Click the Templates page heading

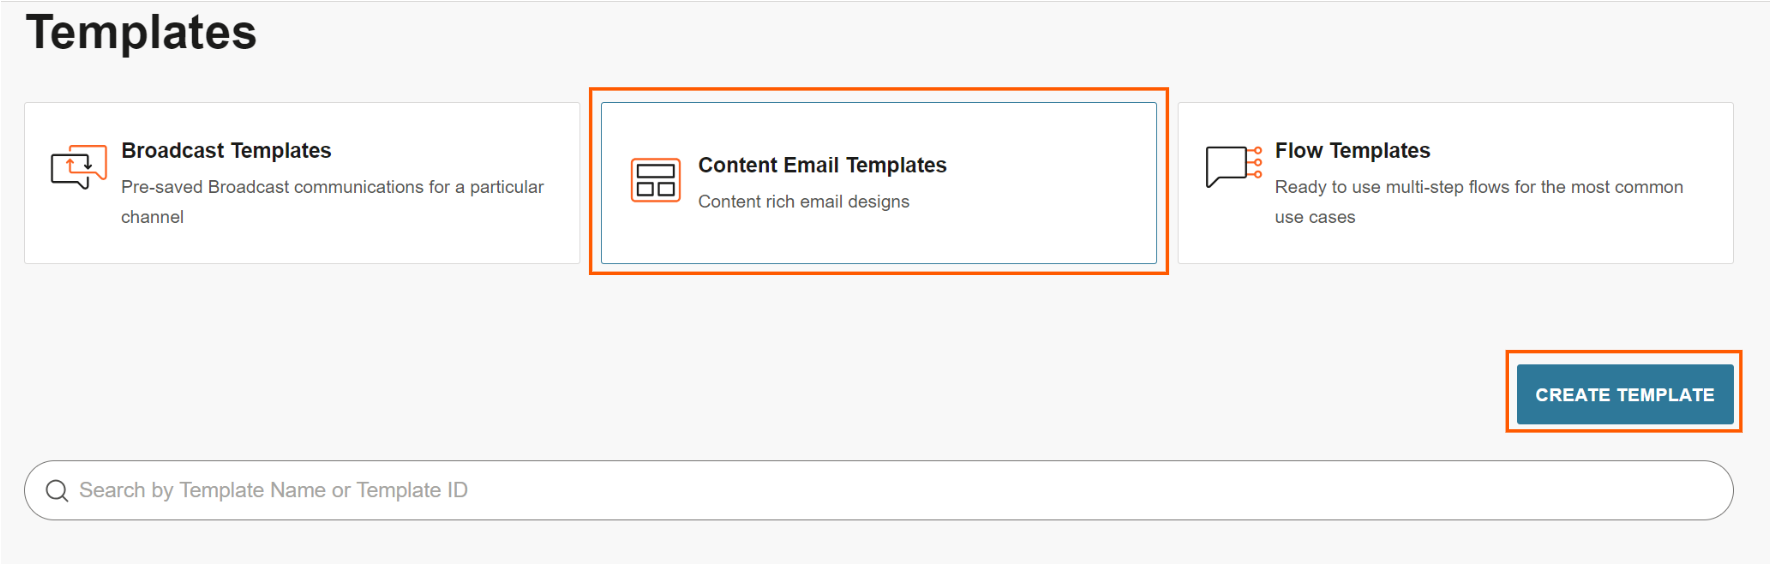[141, 32]
